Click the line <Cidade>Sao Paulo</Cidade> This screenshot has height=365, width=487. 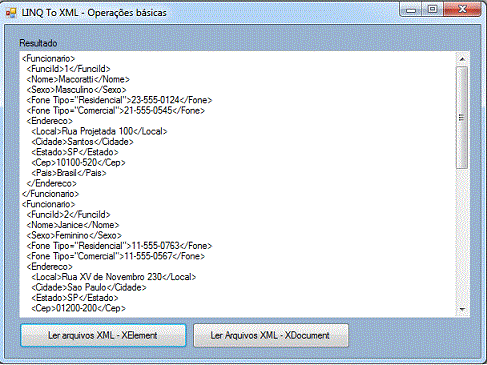point(89,287)
